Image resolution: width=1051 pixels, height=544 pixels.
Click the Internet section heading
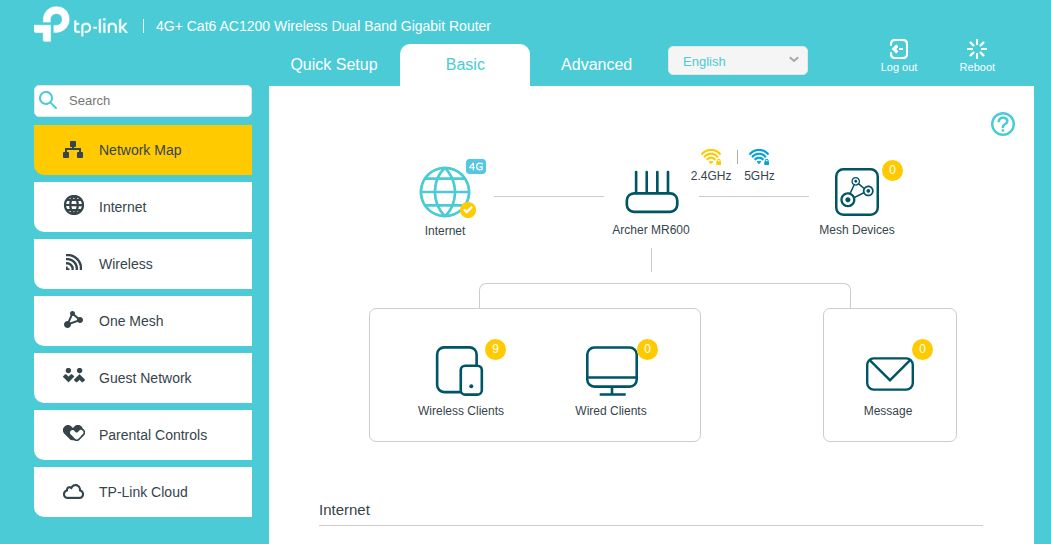pyautogui.click(x=345, y=511)
